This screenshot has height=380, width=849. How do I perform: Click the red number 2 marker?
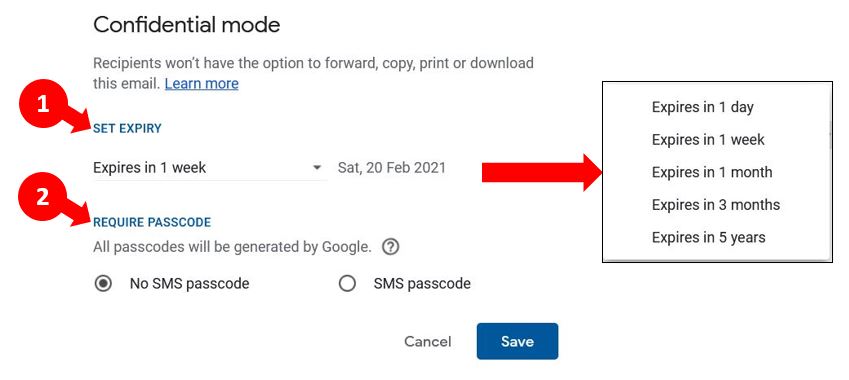(x=43, y=197)
